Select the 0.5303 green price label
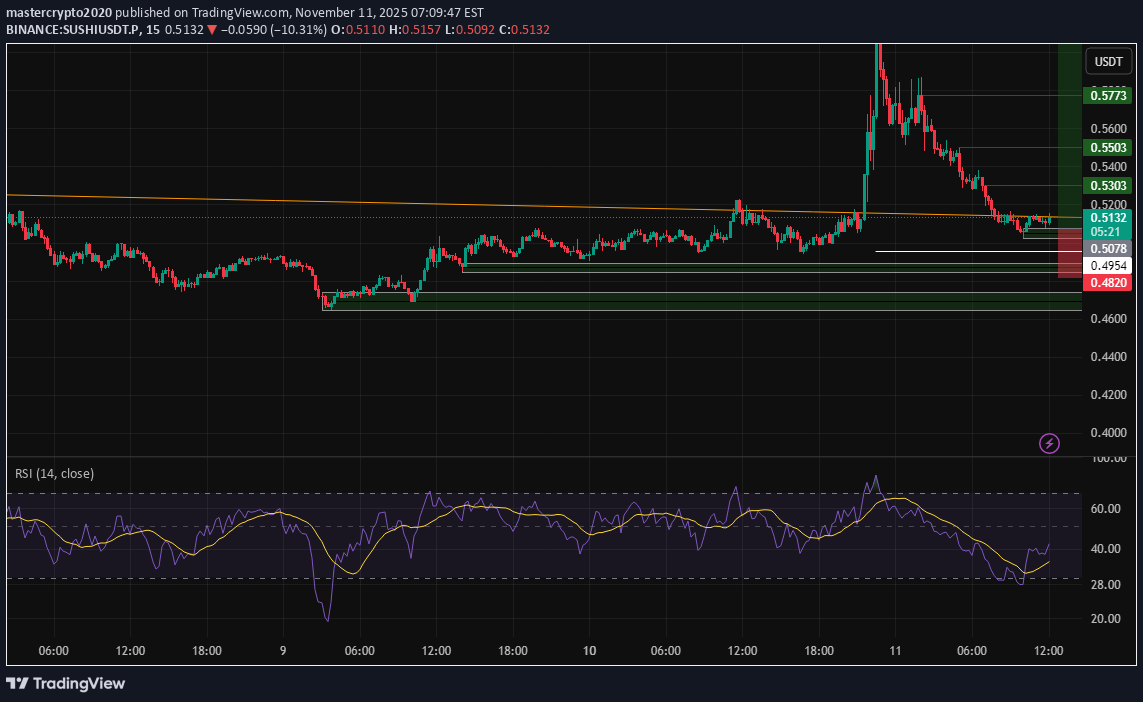The image size is (1143, 702). [1108, 186]
